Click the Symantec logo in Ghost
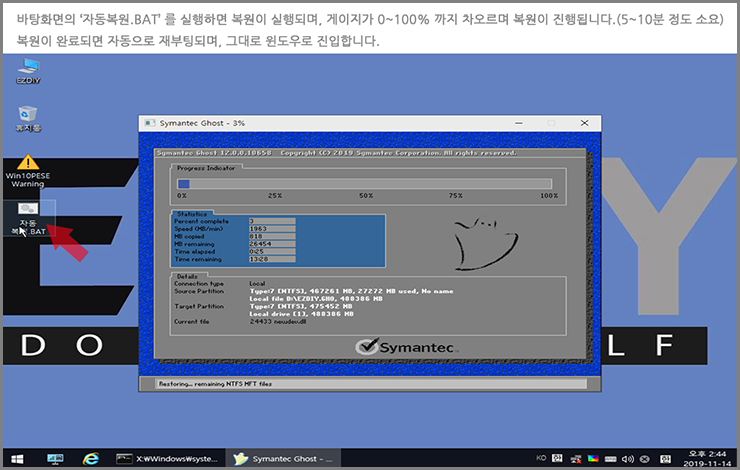 pyautogui.click(x=406, y=347)
